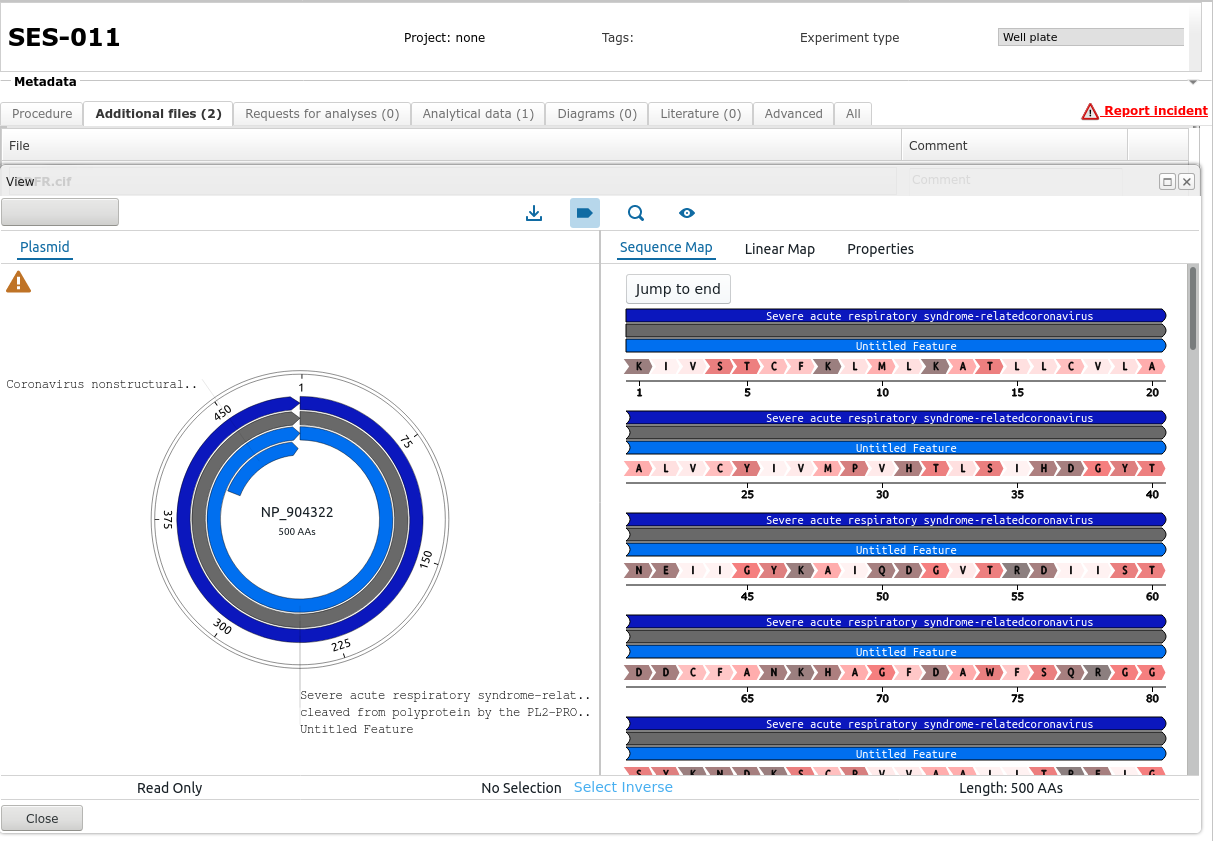Maximize the View dialog window
Viewport: 1213px width, 841px height.
click(1167, 182)
